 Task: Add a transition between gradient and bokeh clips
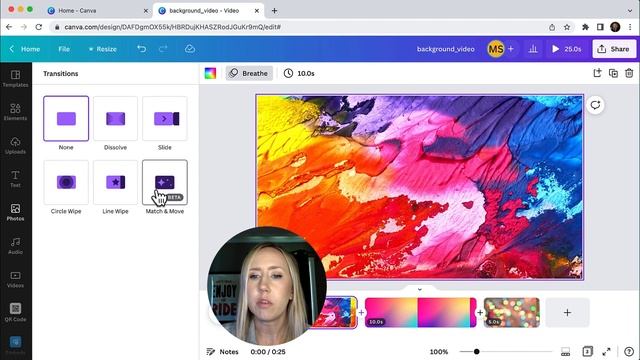pyautogui.click(x=480, y=313)
